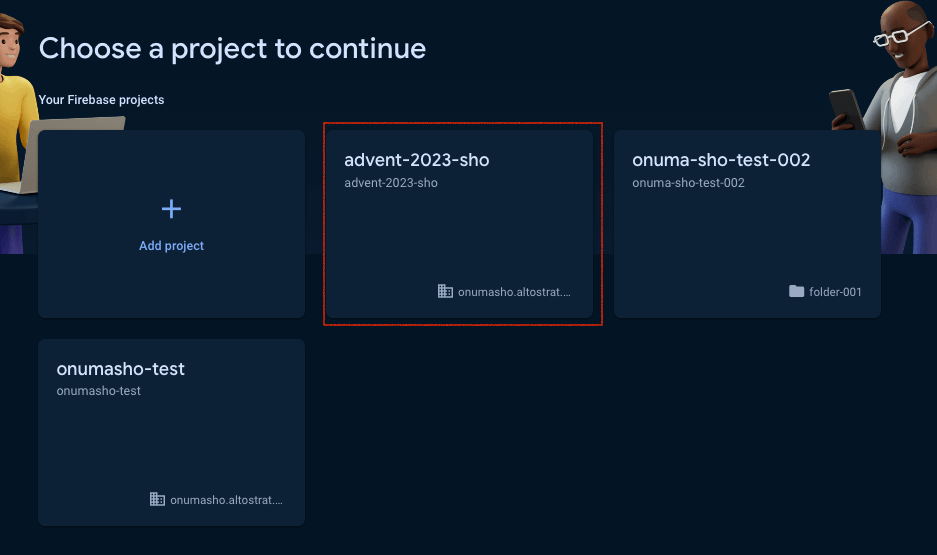Click the advent-2023-sho project ID subtitle
This screenshot has width=937, height=555.
(x=391, y=183)
